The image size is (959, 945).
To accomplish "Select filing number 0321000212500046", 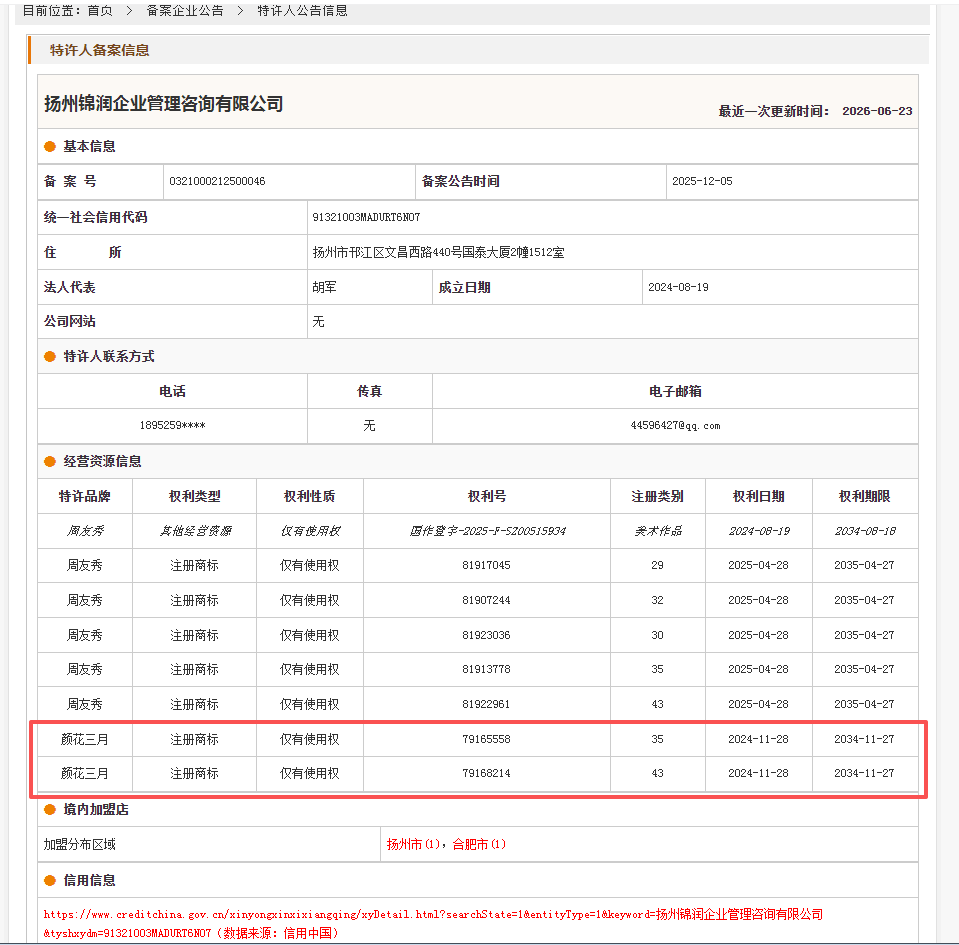I will 217,181.
